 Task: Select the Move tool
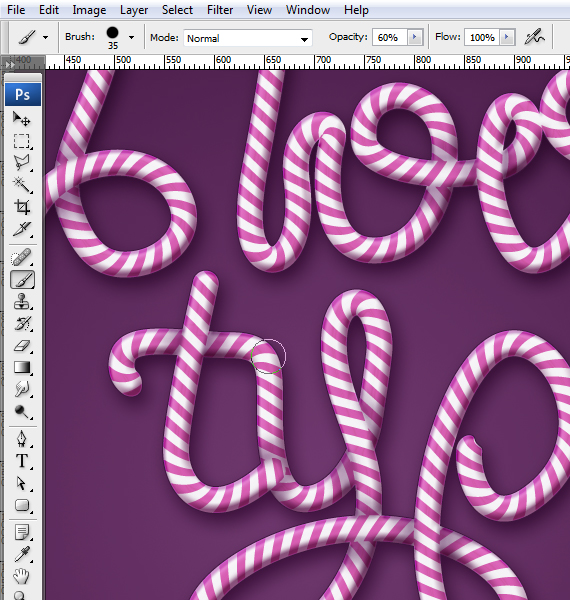21,119
